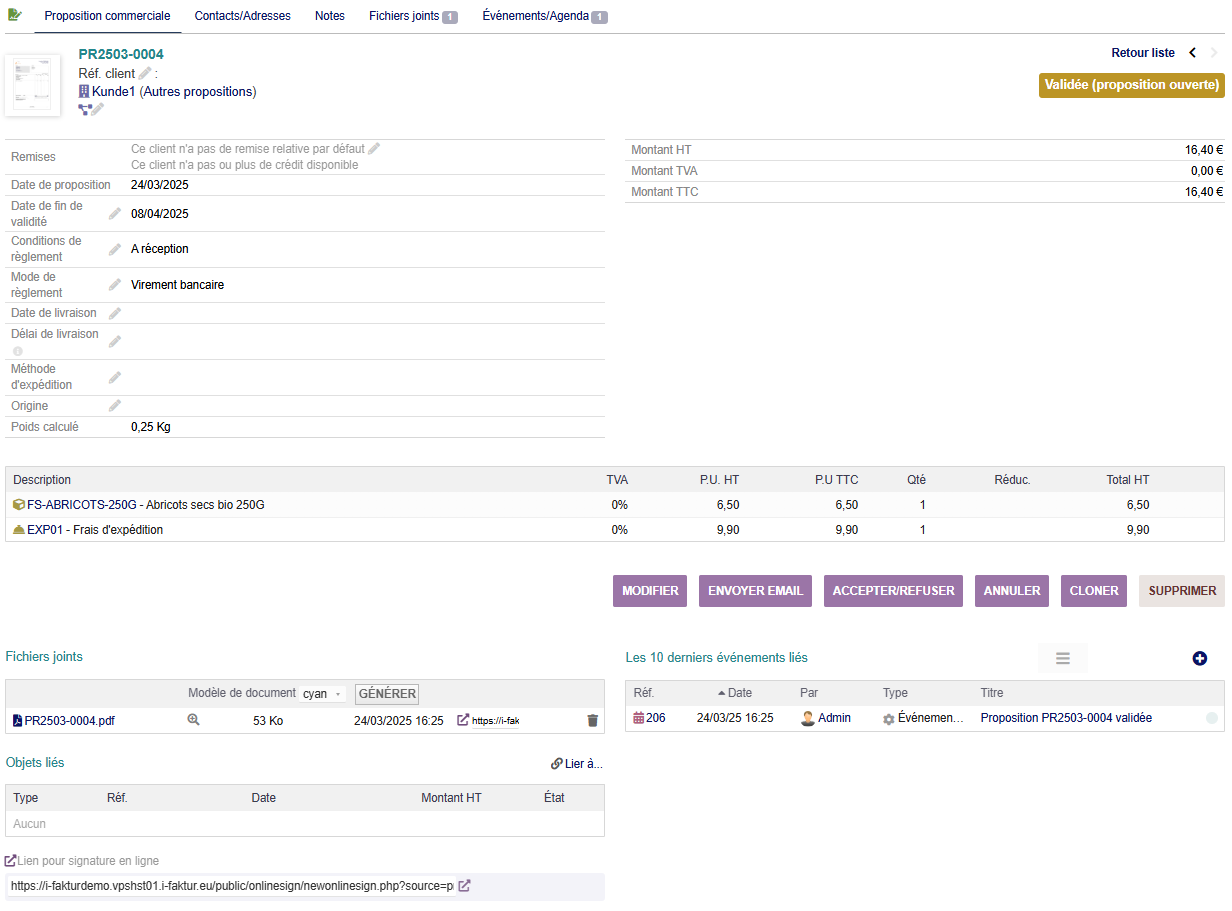Click pencil icon for Mode de règlement
Screen dimensions: 1232x911
point(115,285)
